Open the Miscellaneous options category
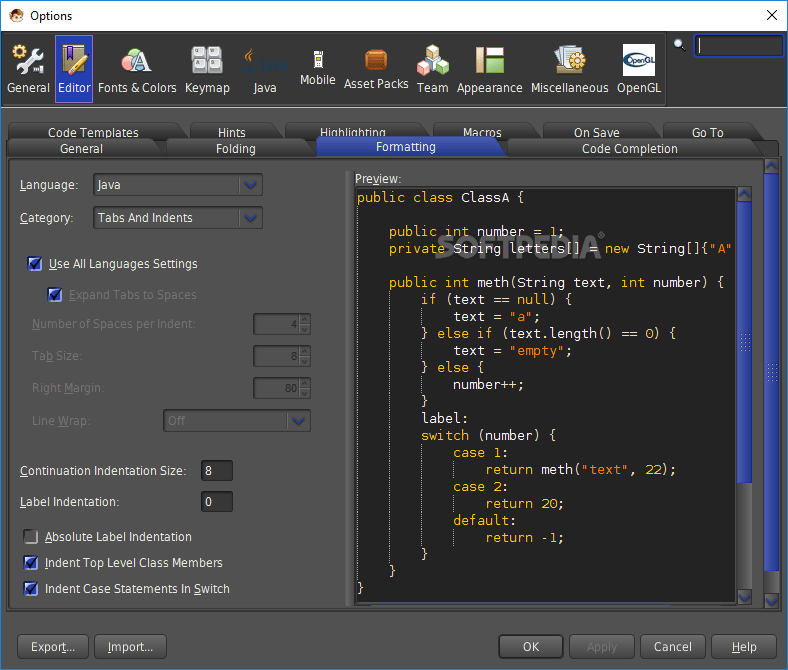The height and width of the screenshot is (670, 788). [569, 69]
